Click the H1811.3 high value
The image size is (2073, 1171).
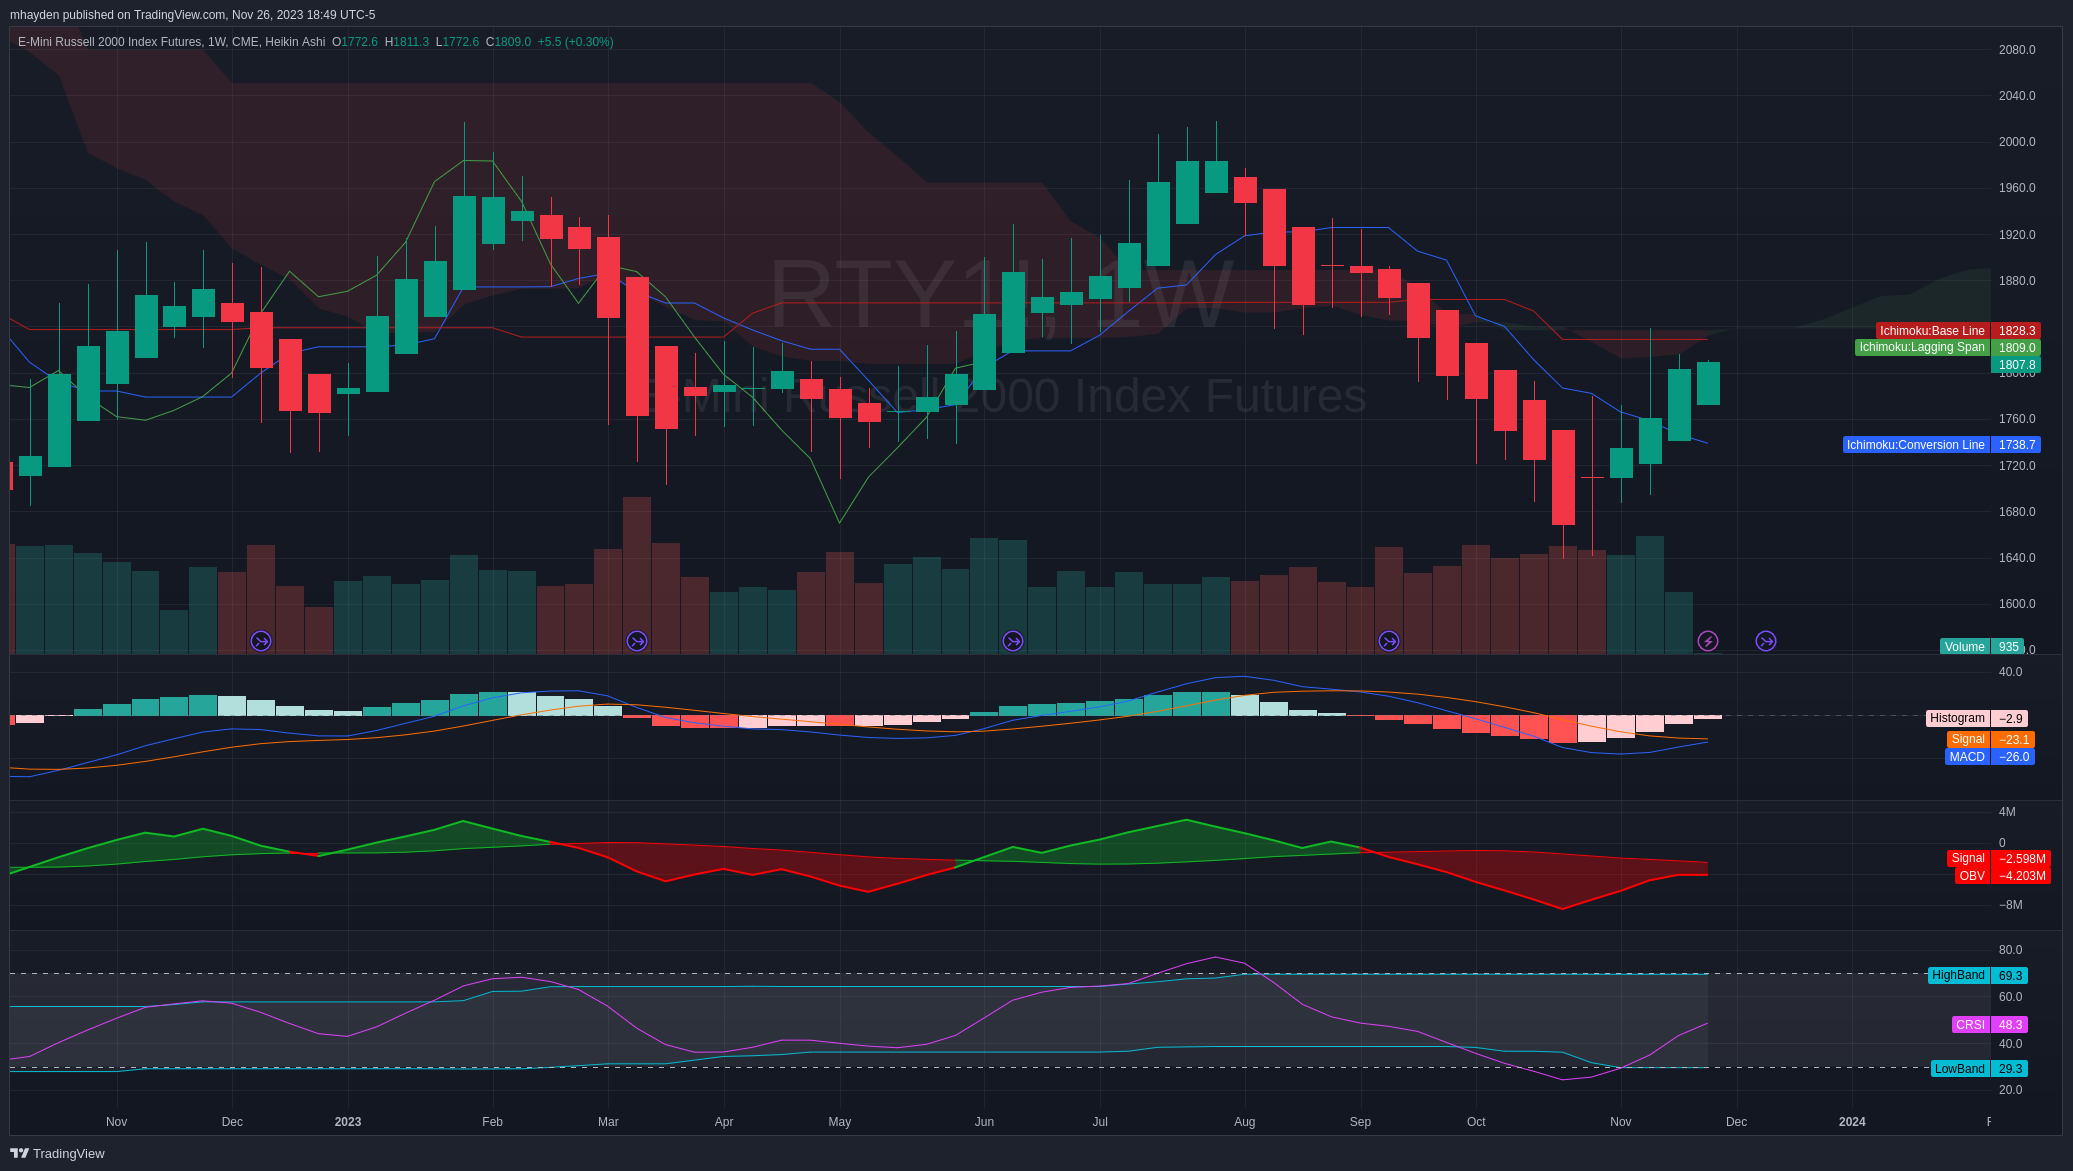pyautogui.click(x=407, y=42)
